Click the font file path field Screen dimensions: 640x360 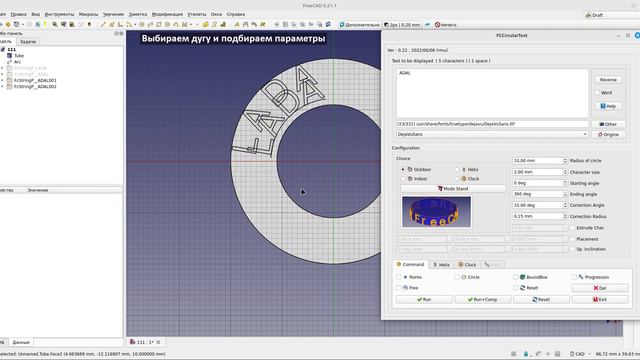(492, 124)
